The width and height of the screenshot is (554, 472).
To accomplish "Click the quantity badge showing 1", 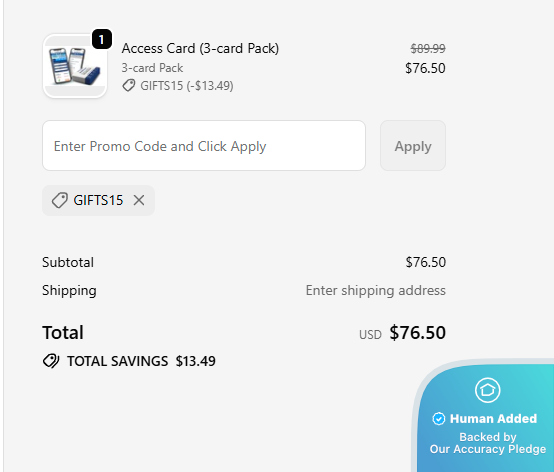I will pyautogui.click(x=102, y=39).
